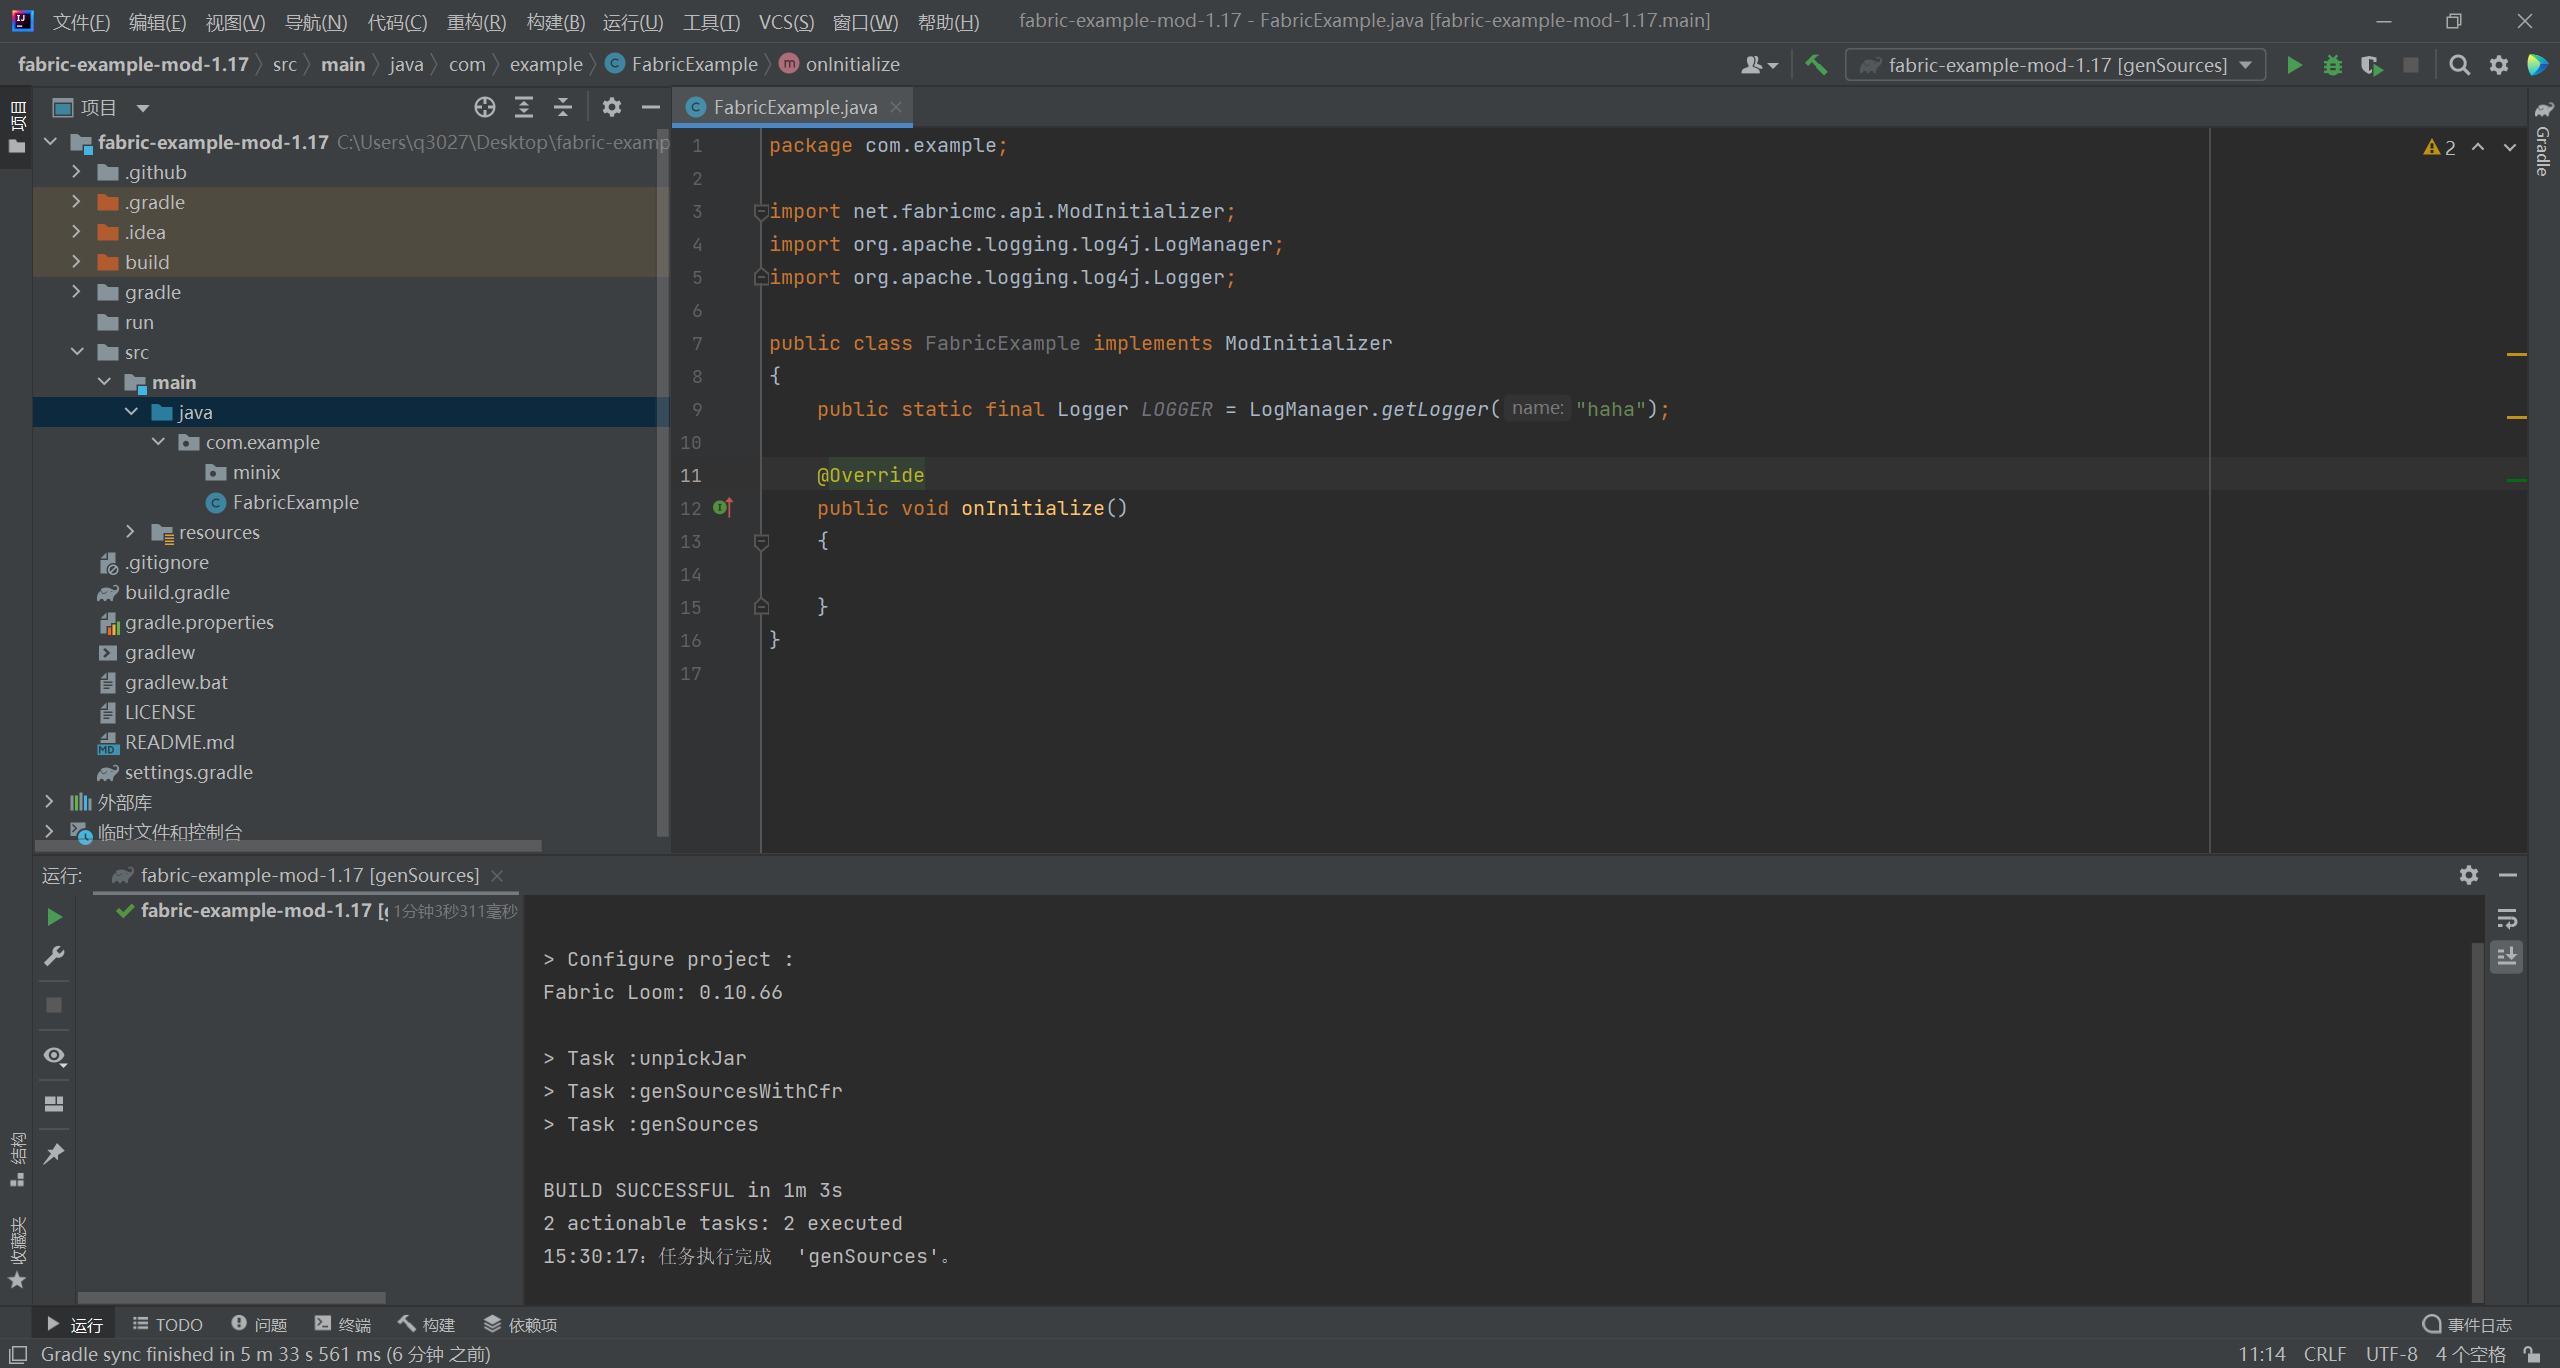Image resolution: width=2560 pixels, height=1368 pixels.
Task: Click the UTF-8 encoding in status bar
Action: [2391, 1354]
